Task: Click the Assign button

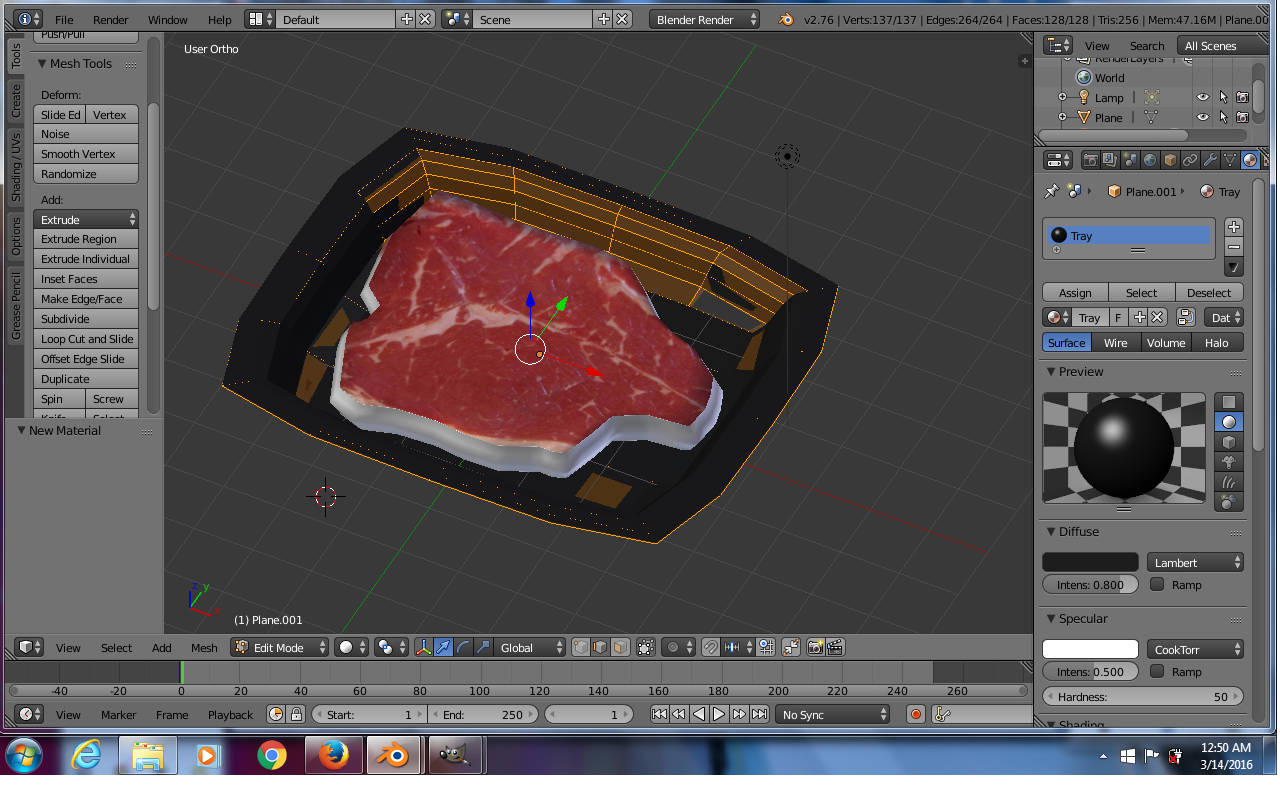Action: [1075, 293]
